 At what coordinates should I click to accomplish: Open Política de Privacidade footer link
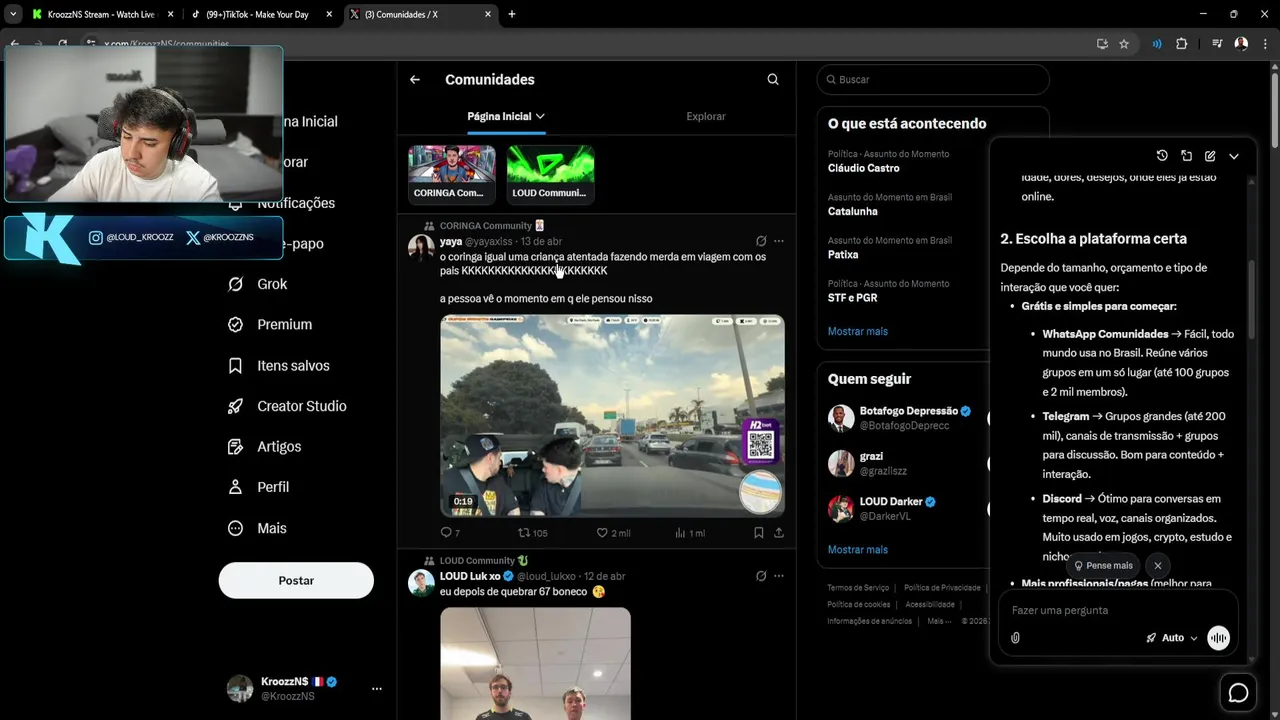point(942,588)
